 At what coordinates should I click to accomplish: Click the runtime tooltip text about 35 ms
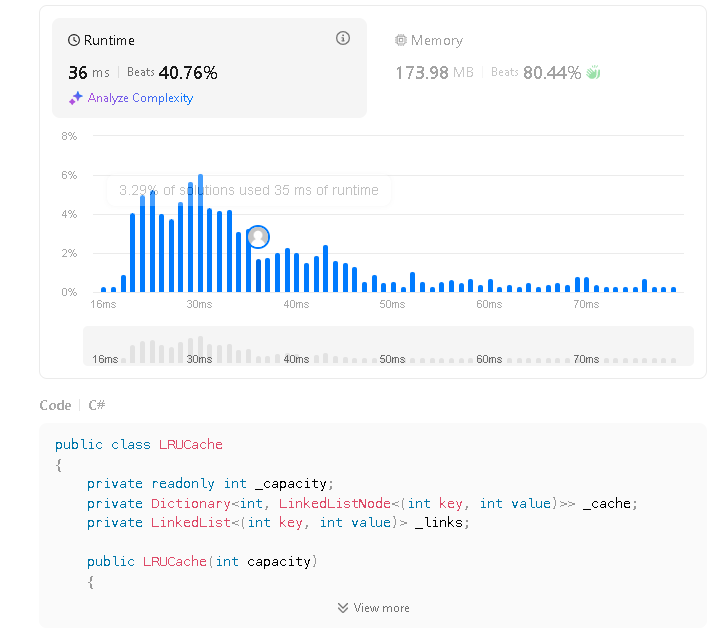pyautogui.click(x=248, y=190)
